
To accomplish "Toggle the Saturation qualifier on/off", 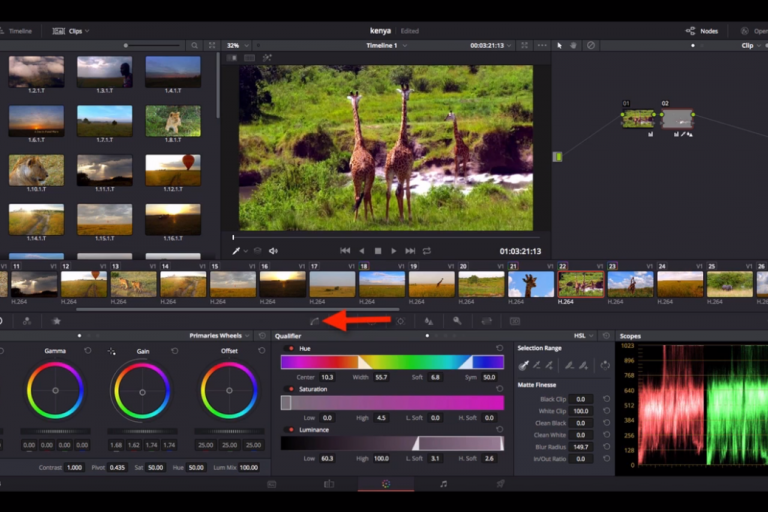I will 291,389.
